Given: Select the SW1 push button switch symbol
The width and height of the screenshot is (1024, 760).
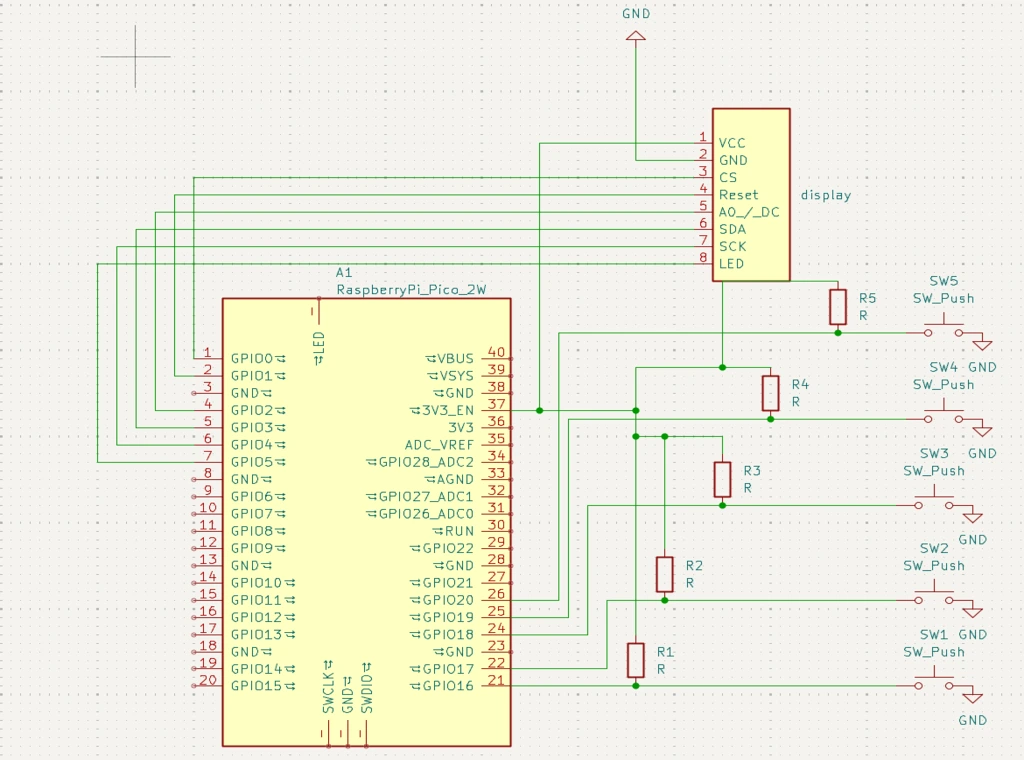Looking at the screenshot, I should tap(934, 680).
